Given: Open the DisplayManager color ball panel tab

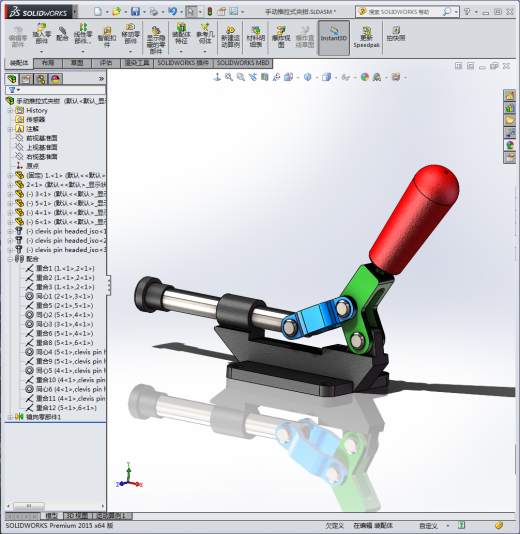Looking at the screenshot, I should click(x=55, y=79).
